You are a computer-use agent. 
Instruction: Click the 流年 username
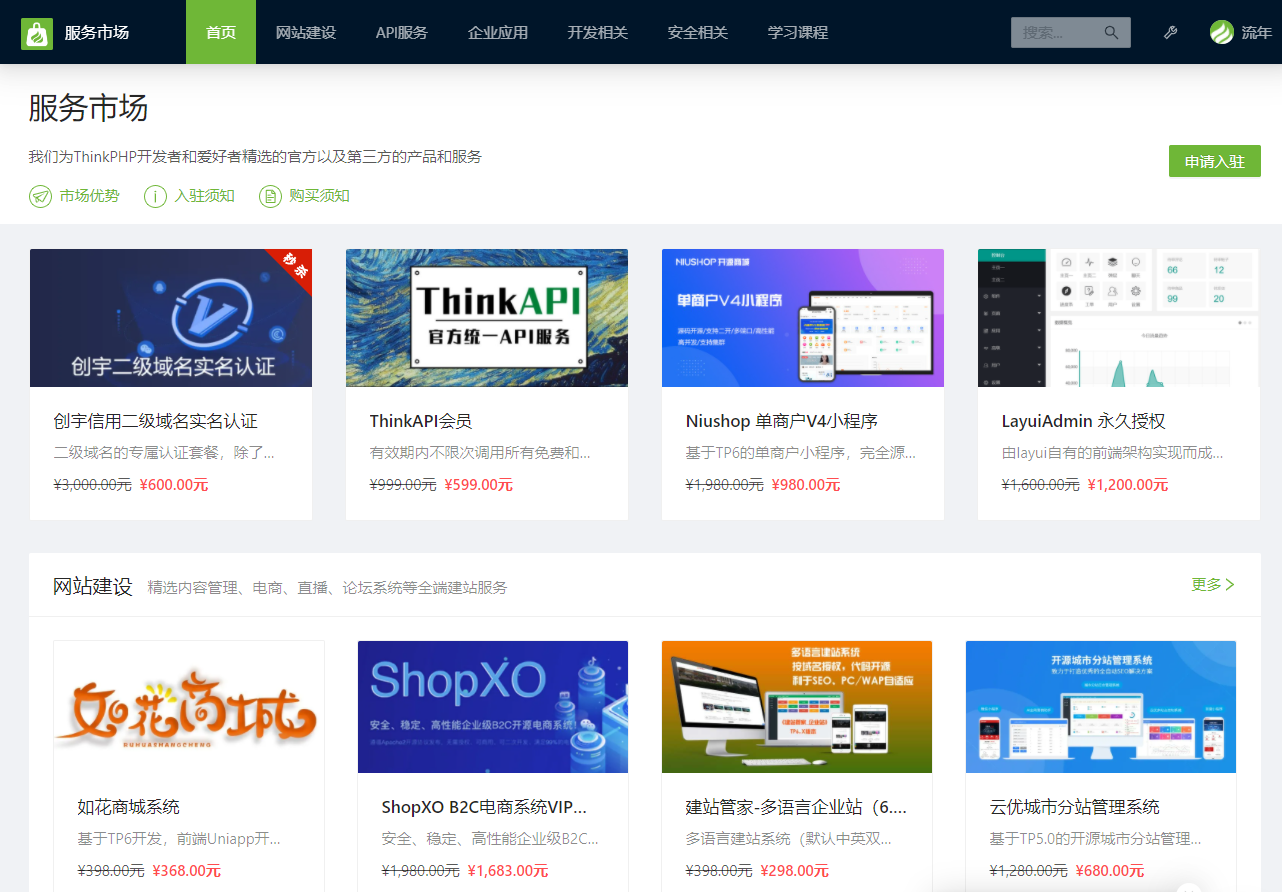click(1257, 33)
